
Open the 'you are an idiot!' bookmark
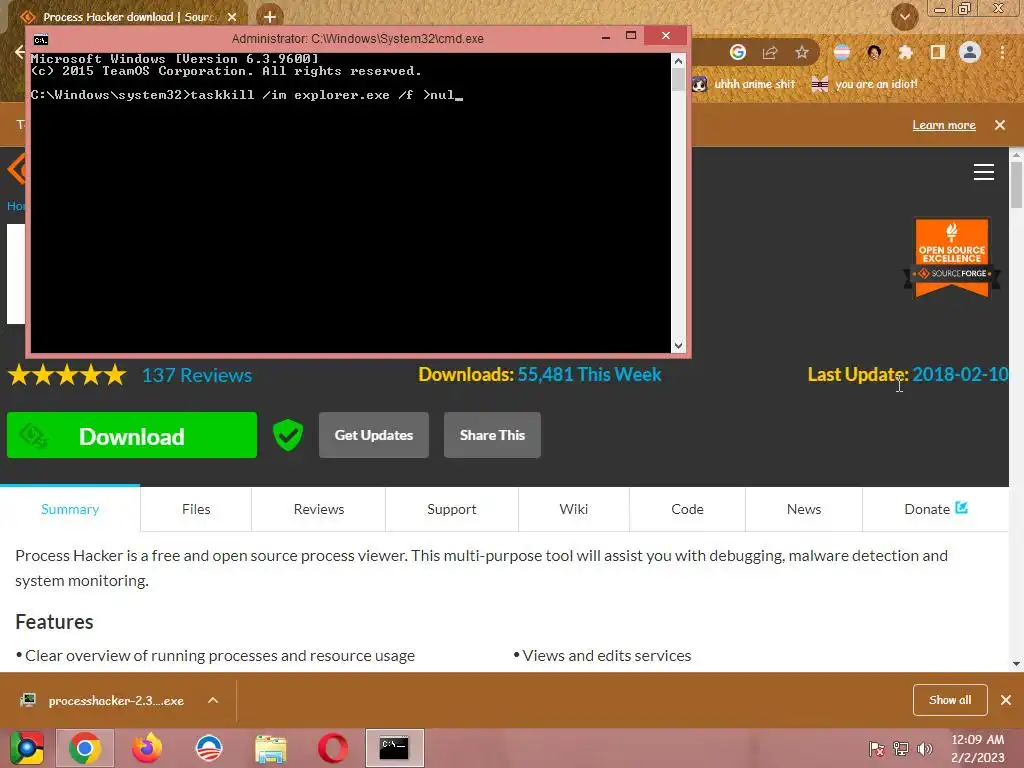(865, 84)
